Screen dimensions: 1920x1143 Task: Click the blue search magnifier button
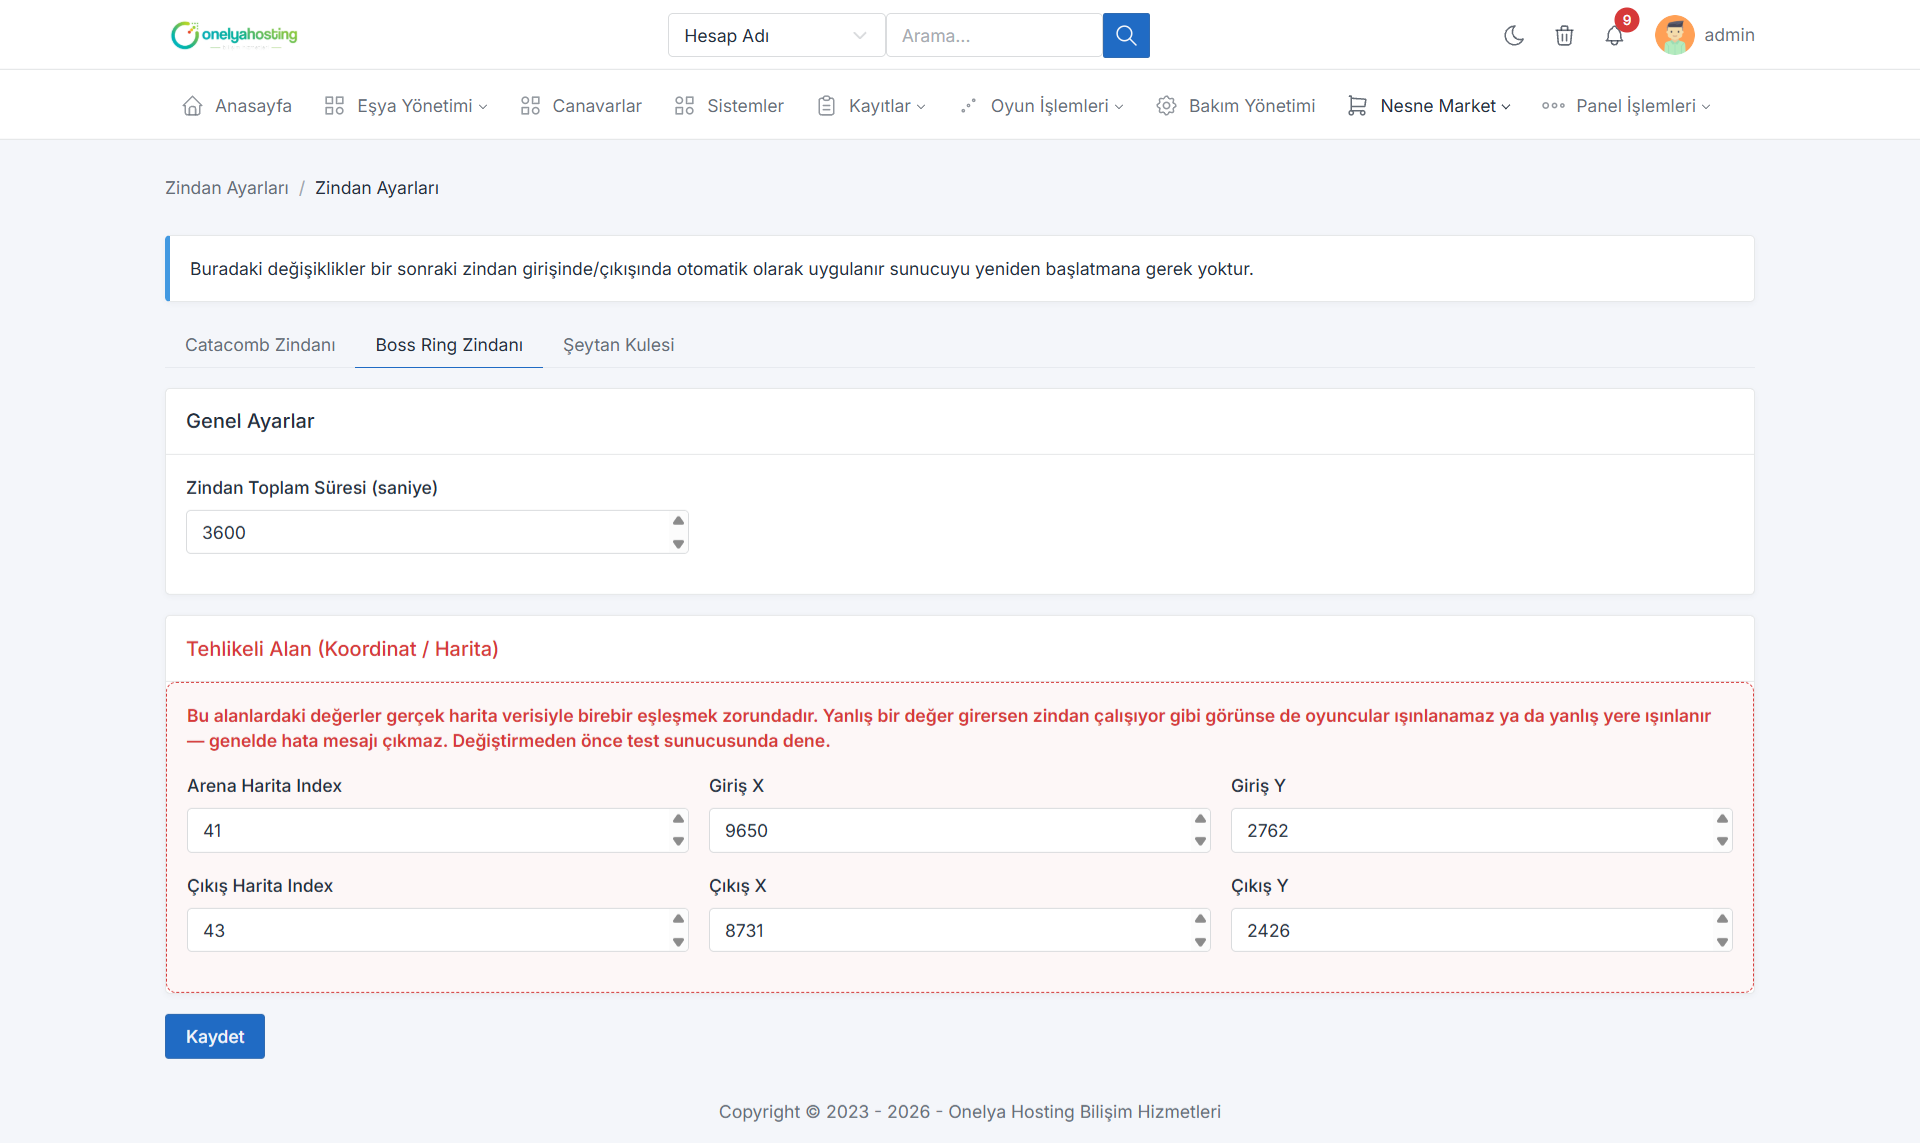point(1126,35)
